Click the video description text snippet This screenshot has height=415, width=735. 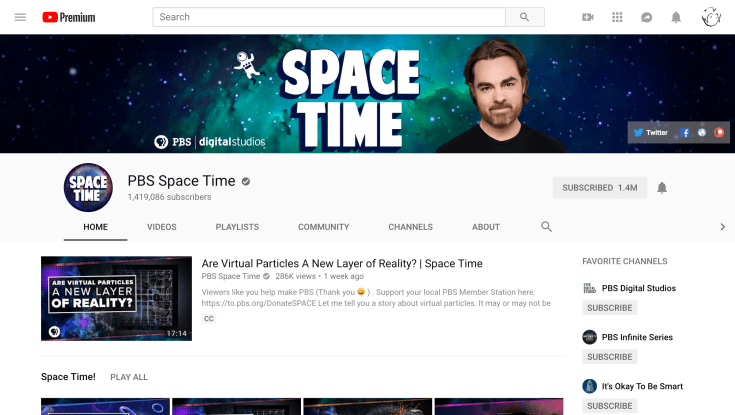(x=376, y=298)
